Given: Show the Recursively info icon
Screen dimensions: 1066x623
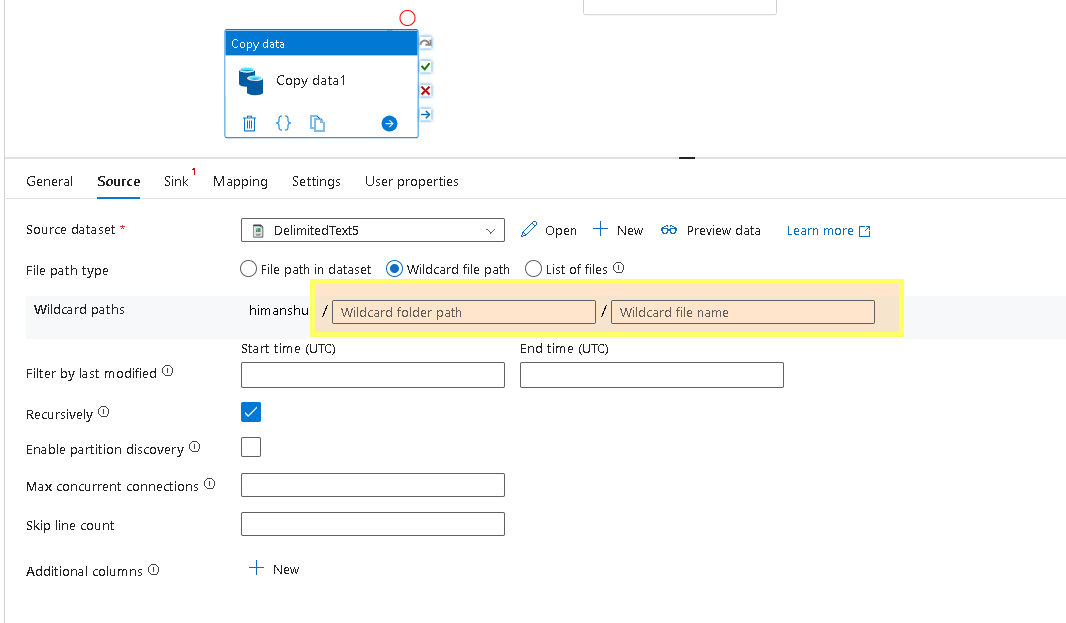Looking at the screenshot, I should 103,411.
